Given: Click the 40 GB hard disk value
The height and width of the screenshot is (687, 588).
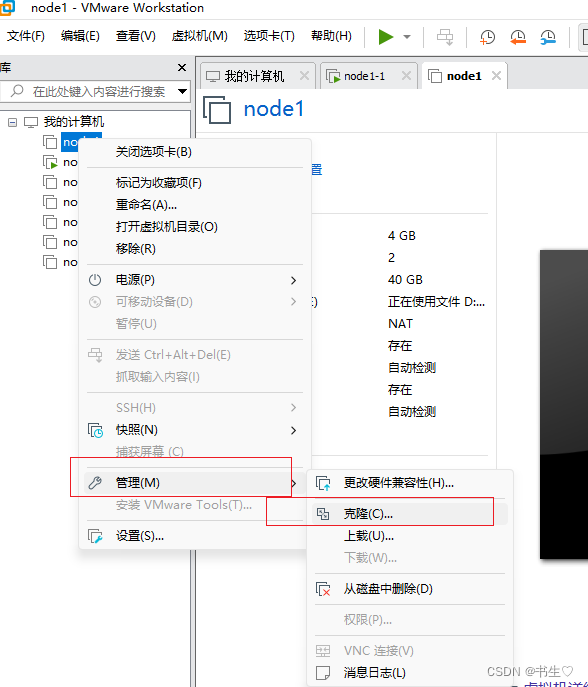Looking at the screenshot, I should [x=405, y=280].
